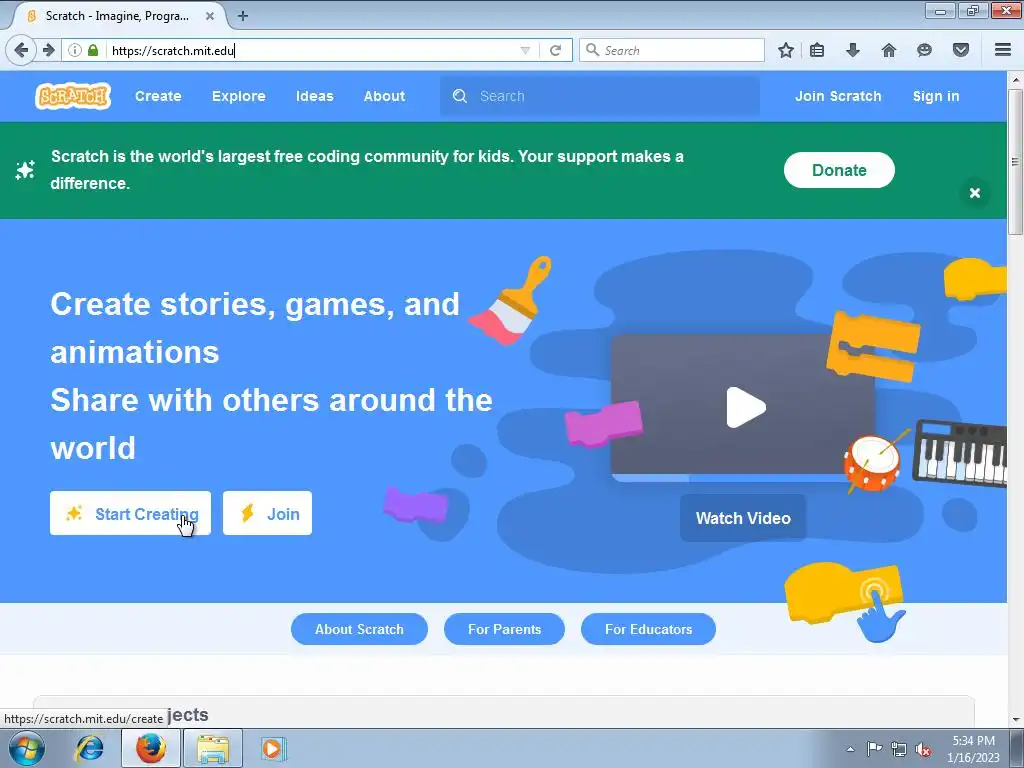Click the vertical scrollbar thumb
This screenshot has height=768, width=1024.
pyautogui.click(x=1015, y=161)
